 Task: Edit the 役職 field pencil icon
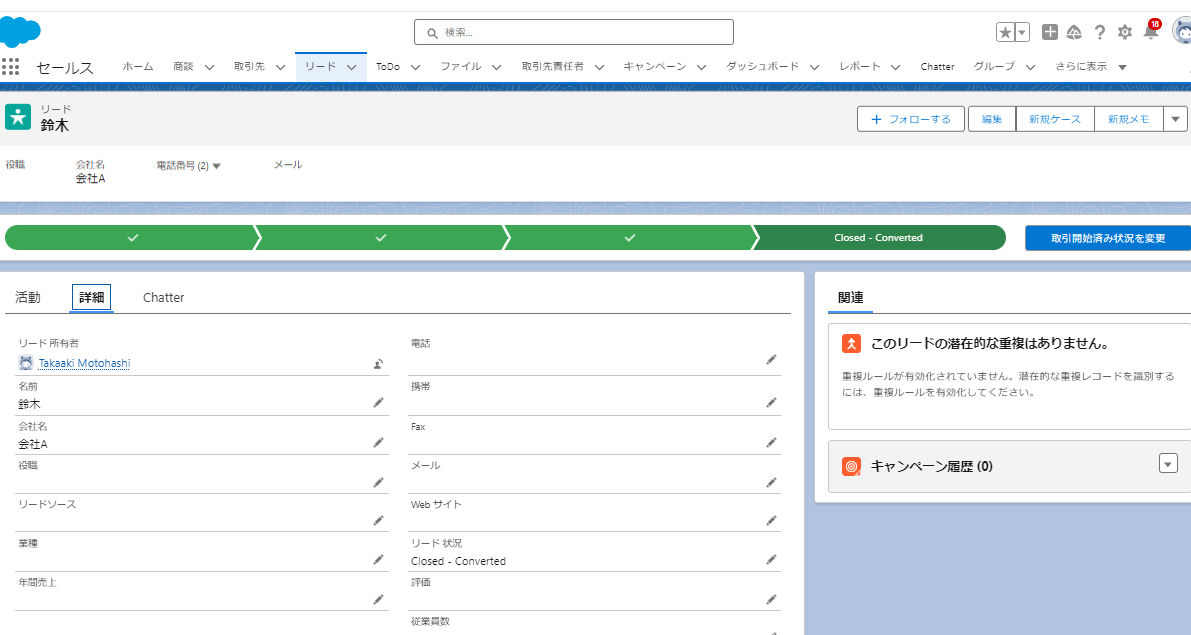coord(378,482)
